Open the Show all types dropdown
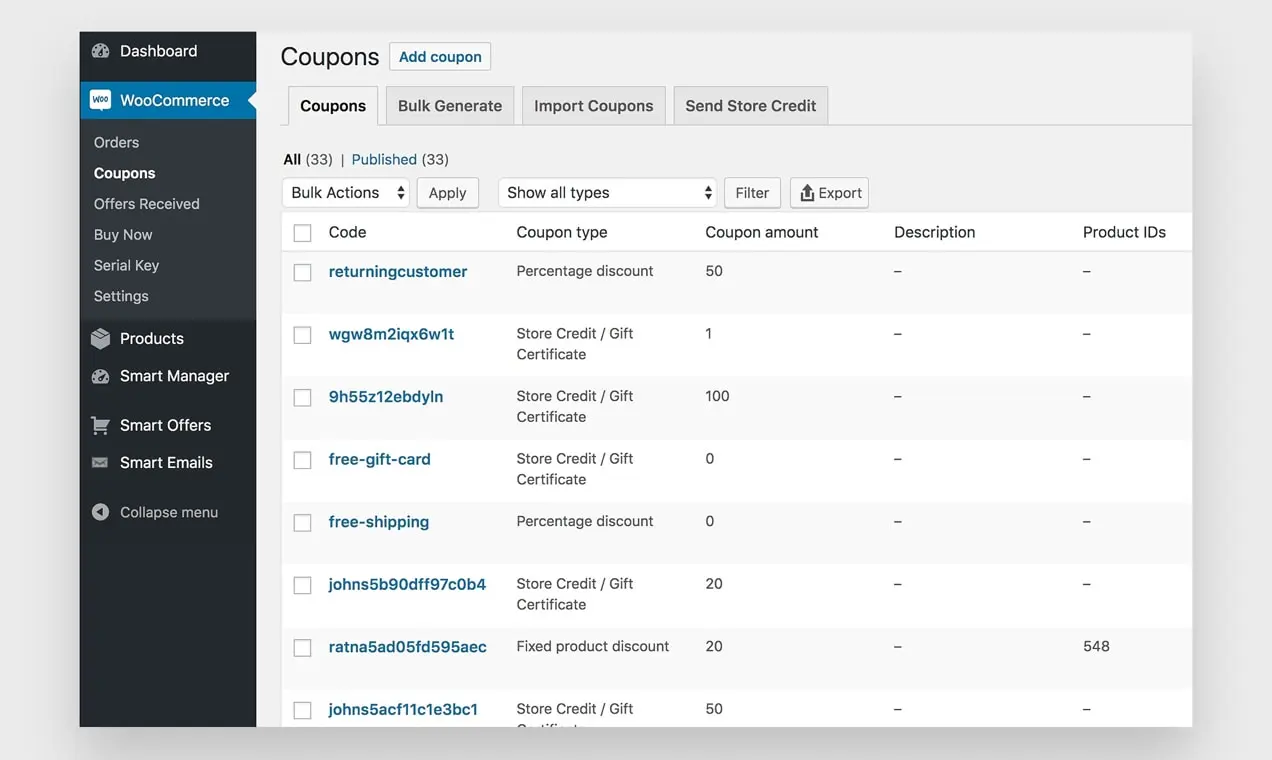This screenshot has width=1272, height=760. tap(608, 193)
